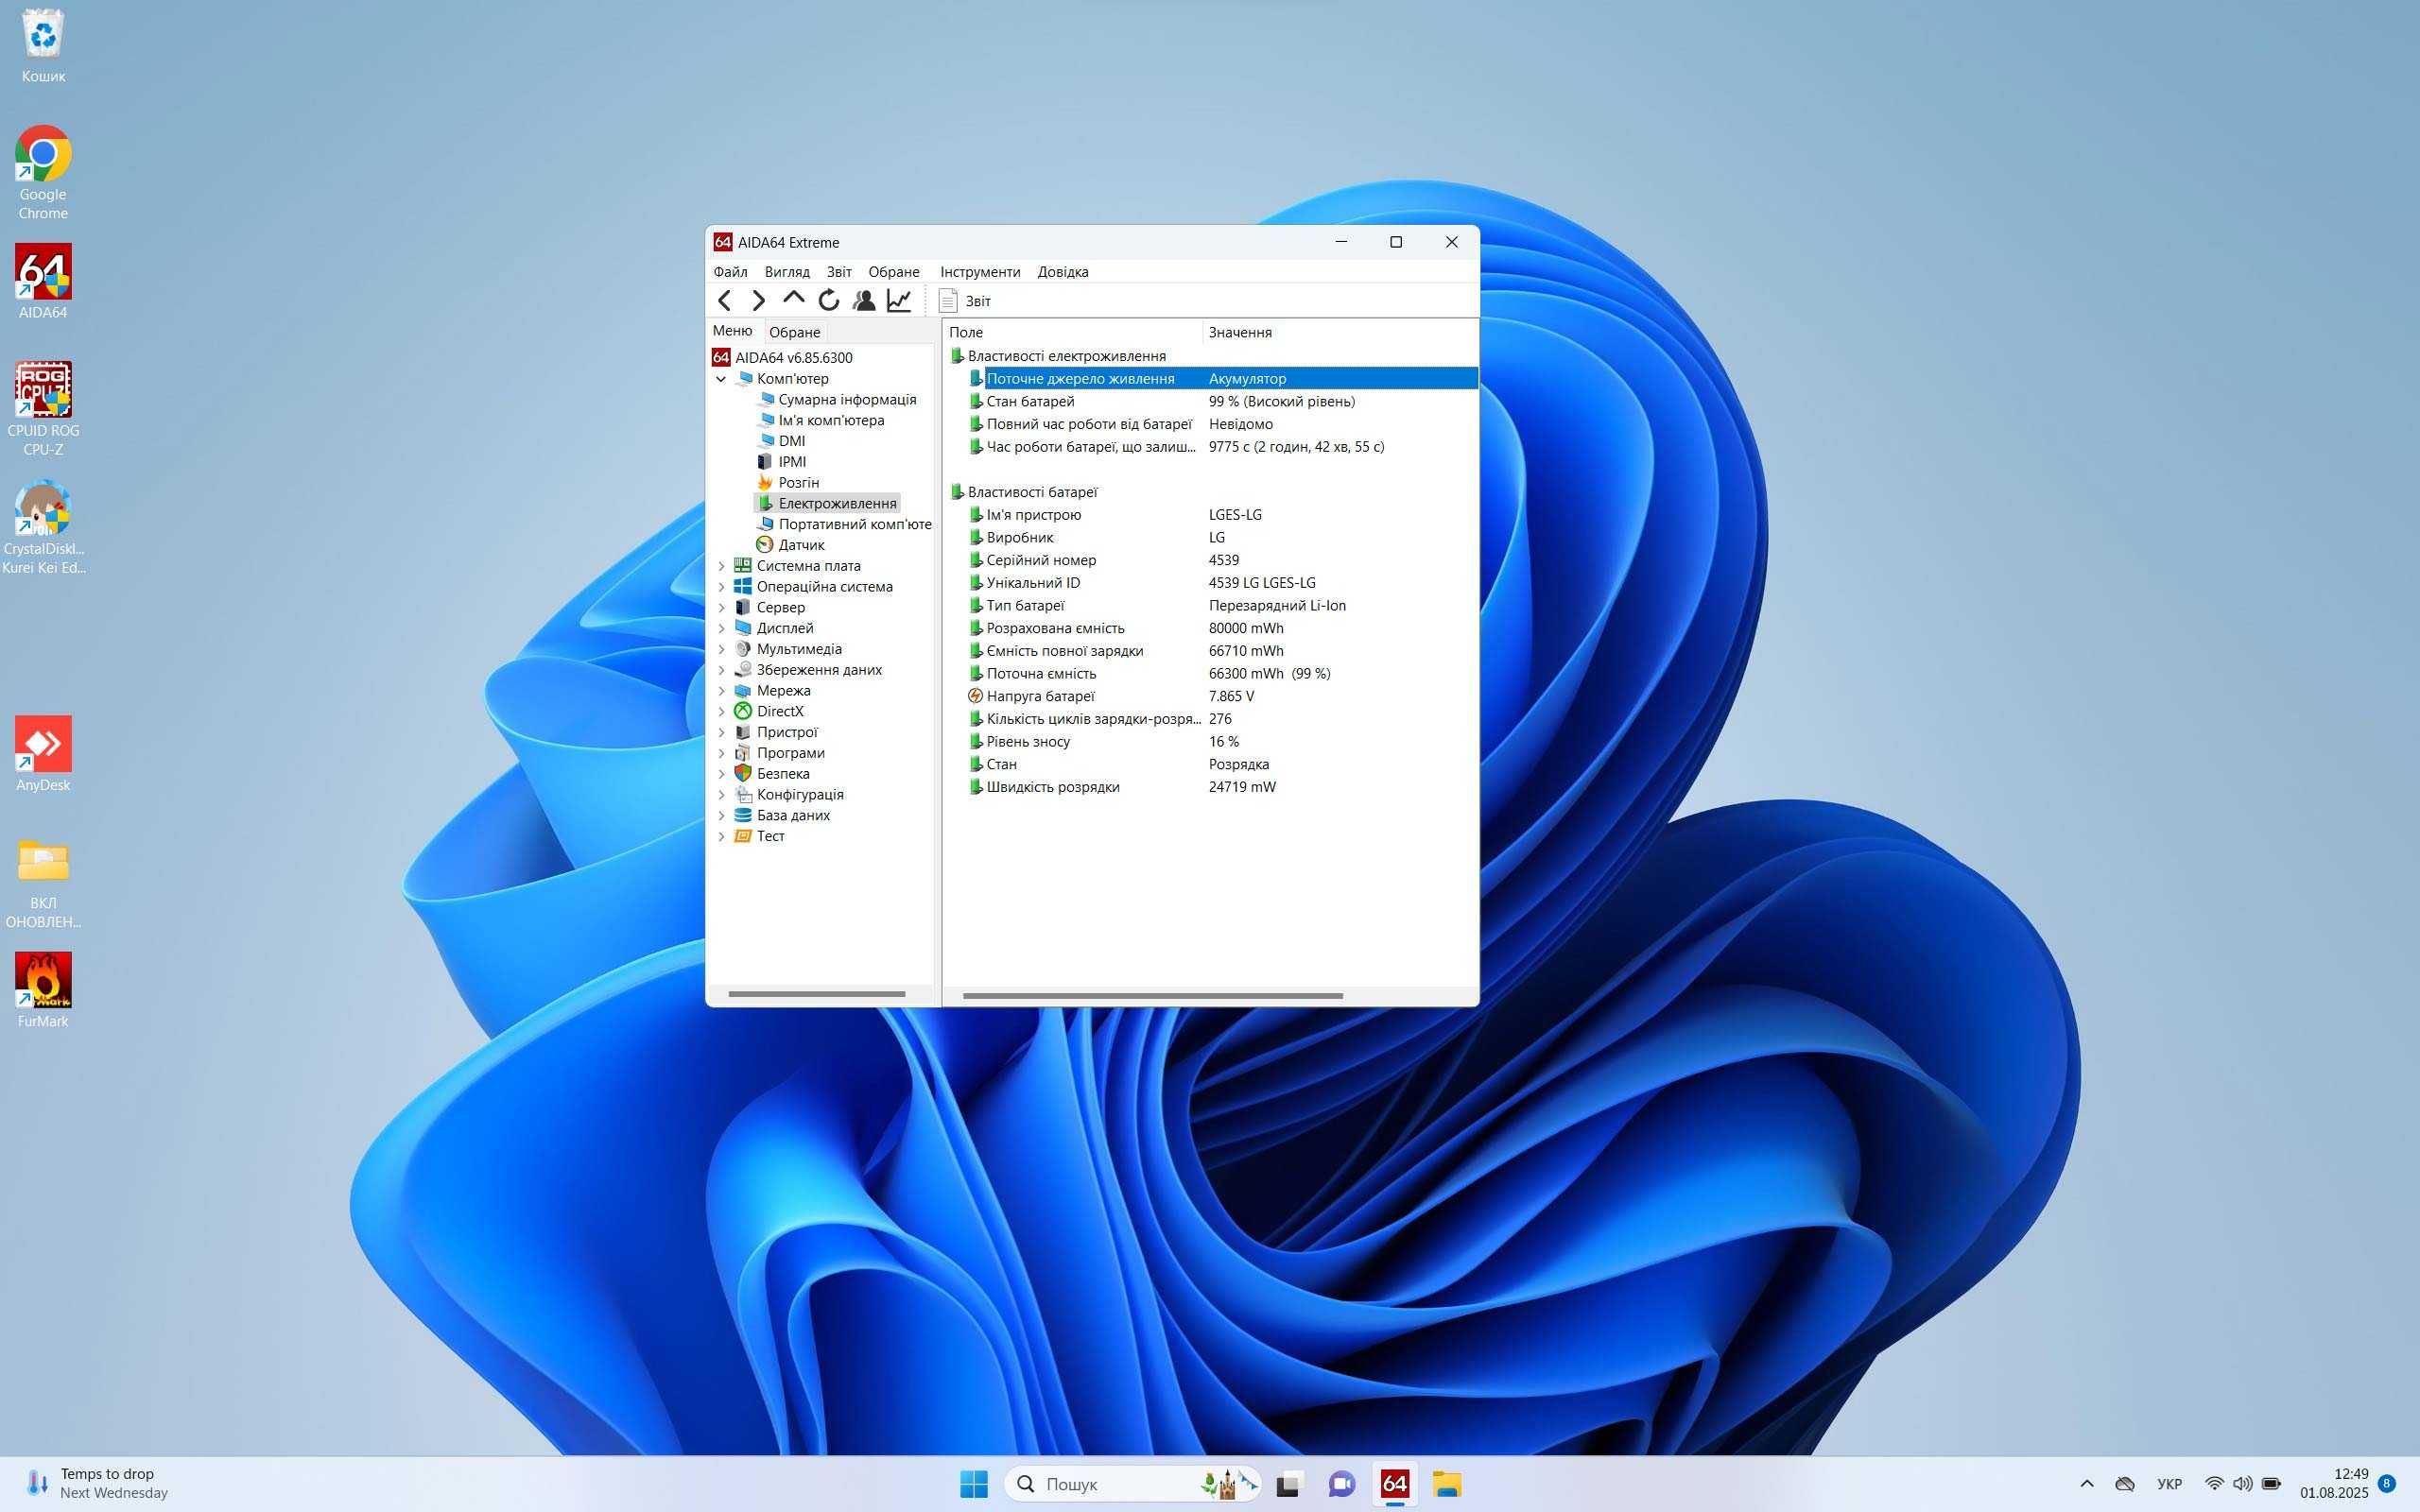Image resolution: width=2420 pixels, height=1512 pixels.
Task: Open Google Chrome desktop shortcut
Action: coord(43,172)
